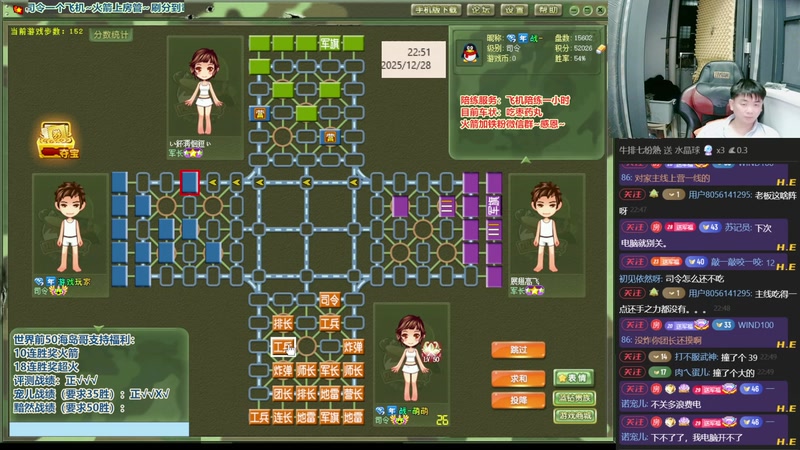Collapse the player info panel triangle
Image resolution: width=800 pixels, height=450 pixels.
tap(526, 160)
